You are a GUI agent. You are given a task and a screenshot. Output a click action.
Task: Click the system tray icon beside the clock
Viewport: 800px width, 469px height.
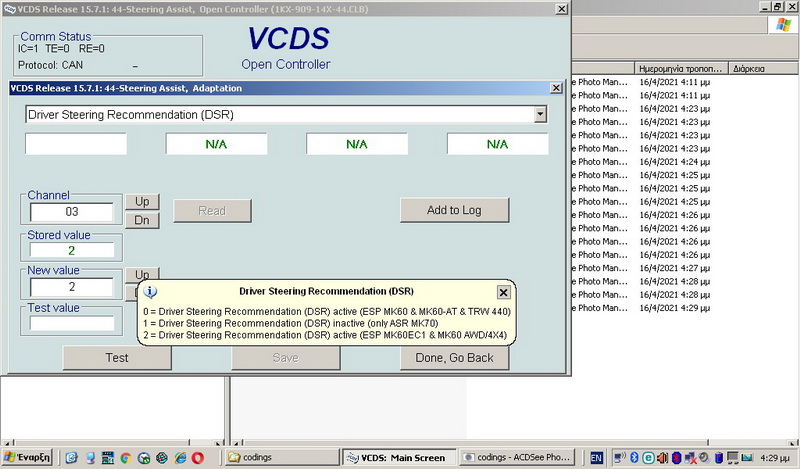coord(746,458)
